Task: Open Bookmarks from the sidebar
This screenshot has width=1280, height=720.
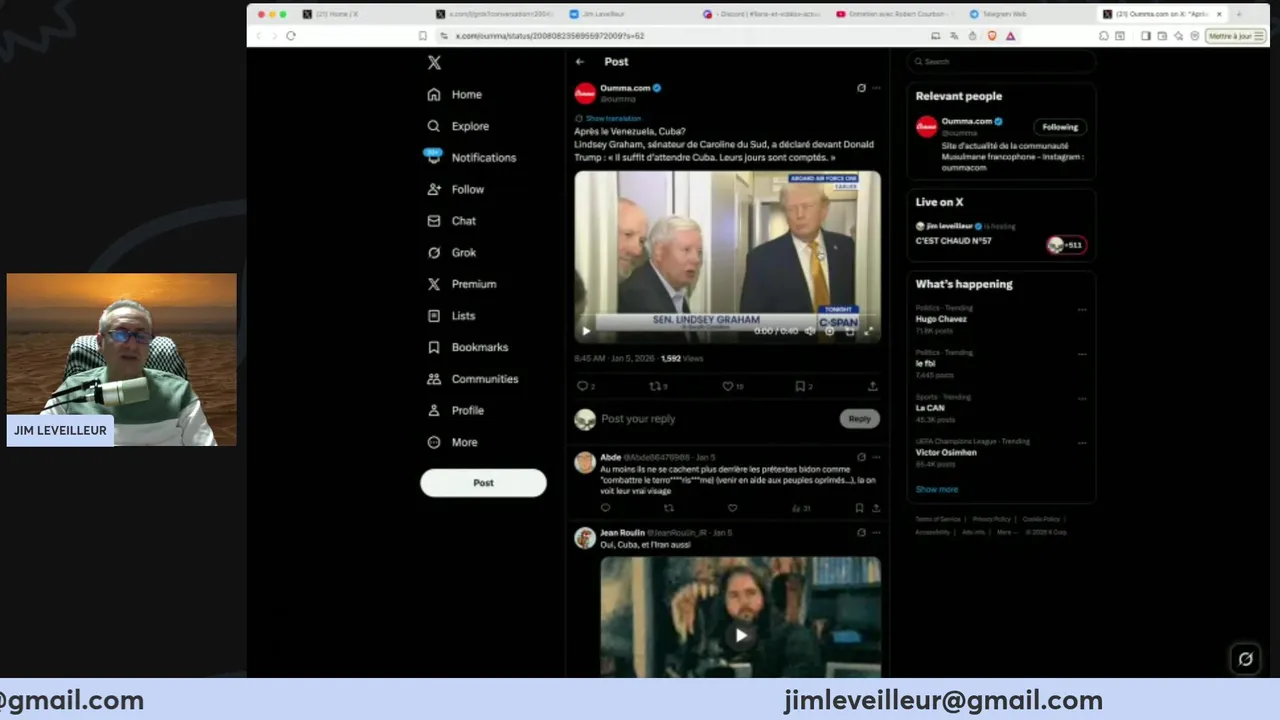Action: 468,347
